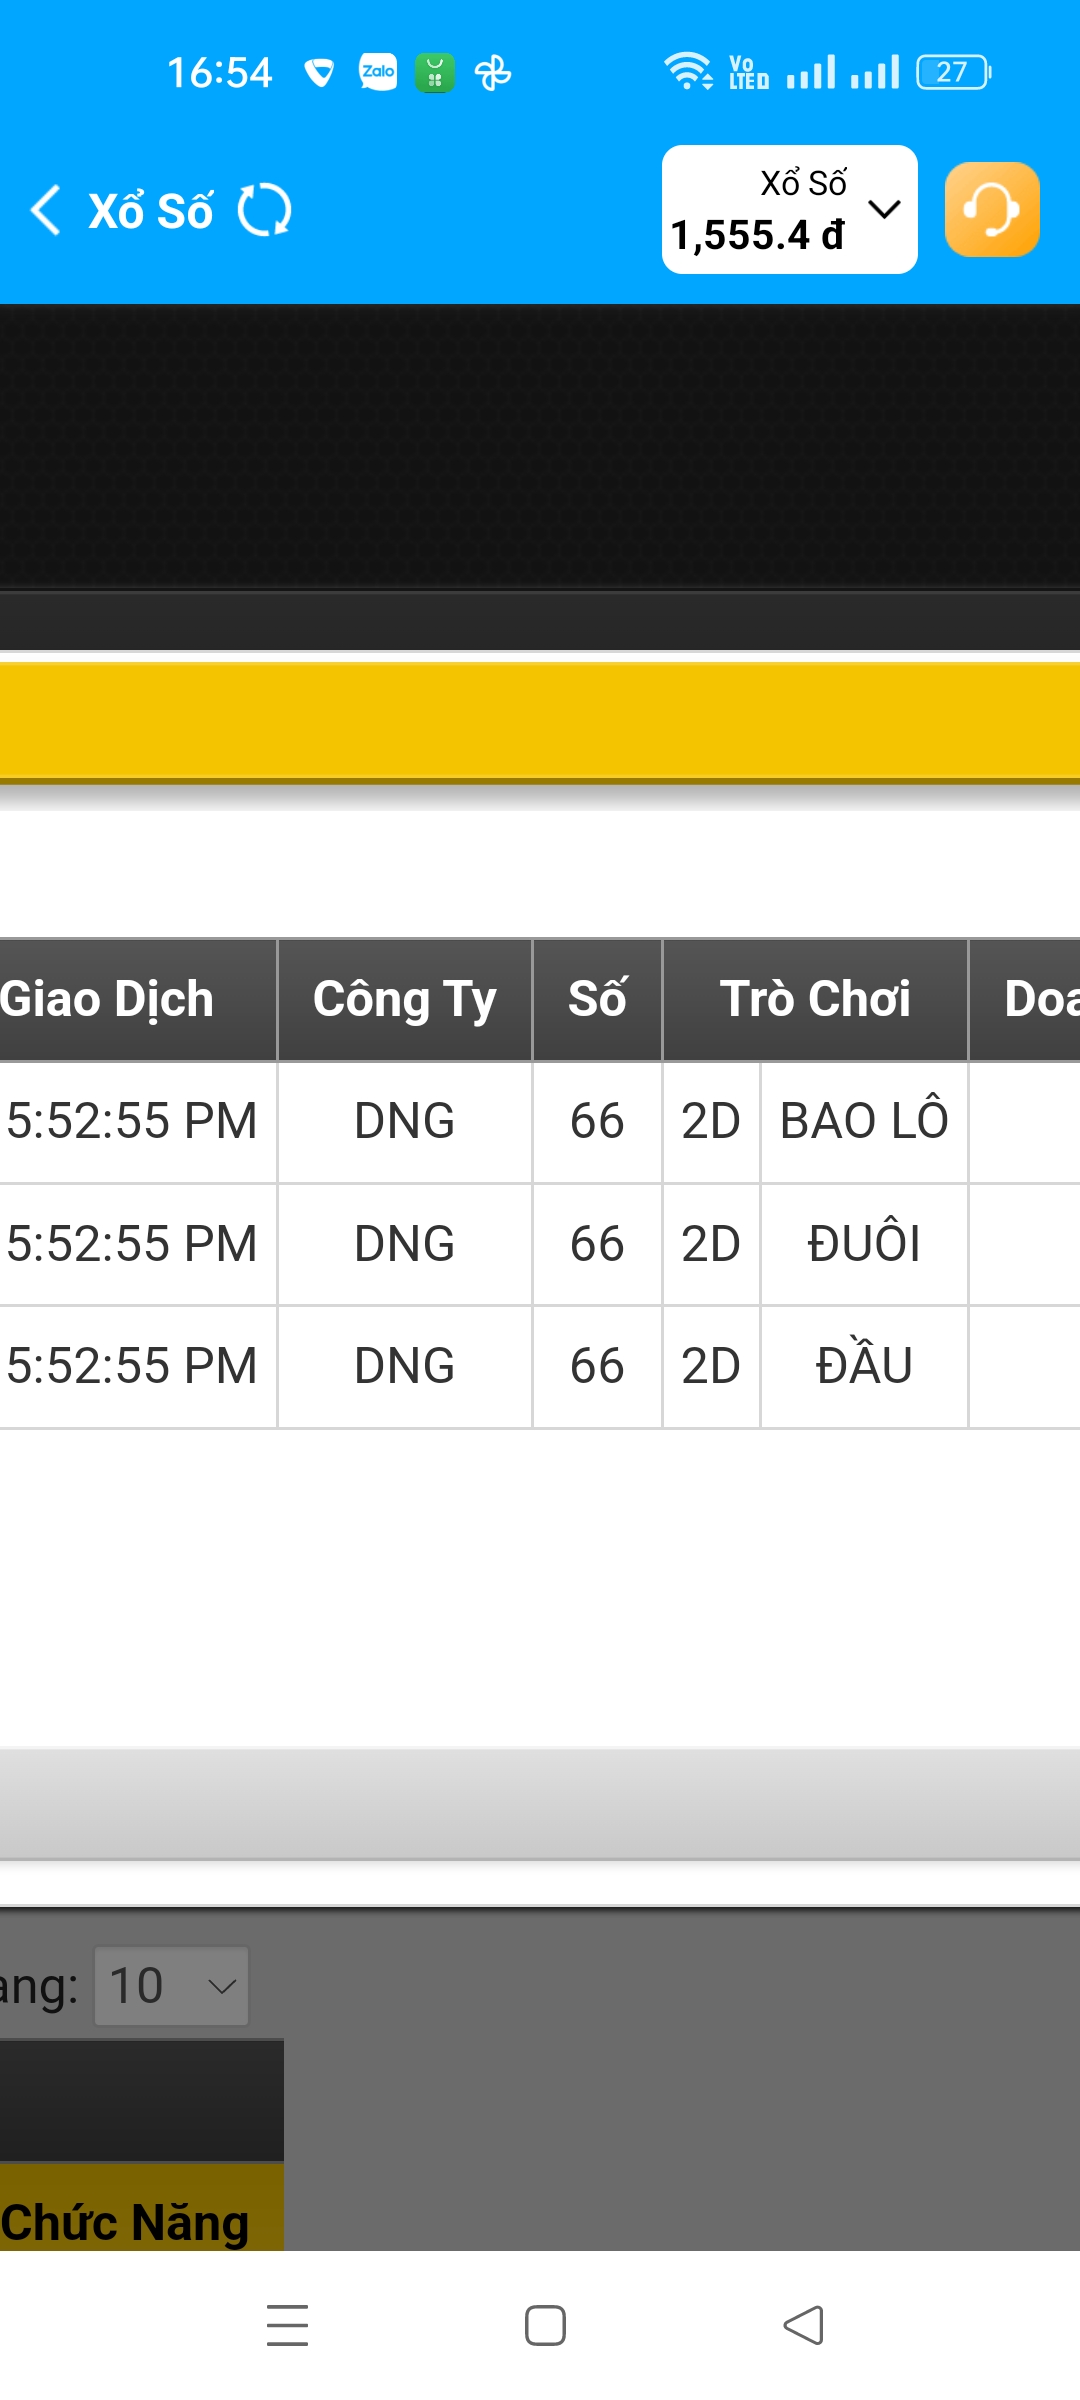
Task: Tap the Zalo notification icon
Action: click(378, 72)
